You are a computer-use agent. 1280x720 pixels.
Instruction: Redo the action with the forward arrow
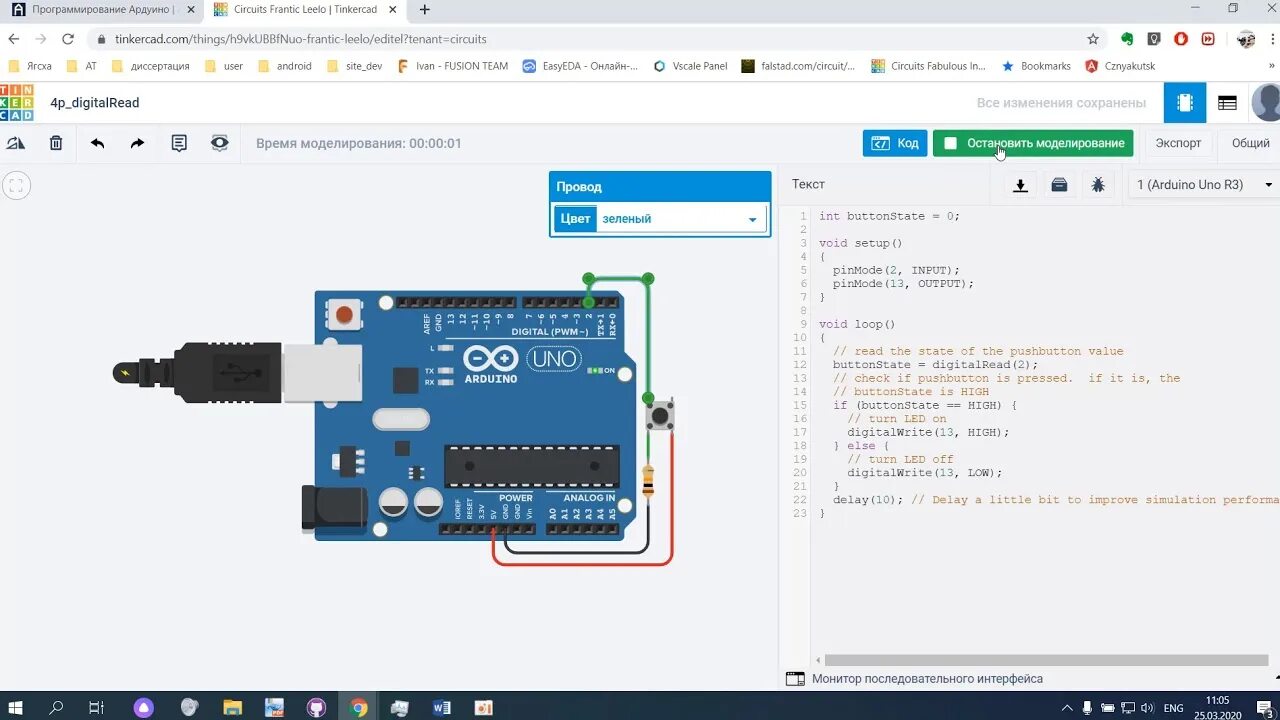tap(138, 143)
